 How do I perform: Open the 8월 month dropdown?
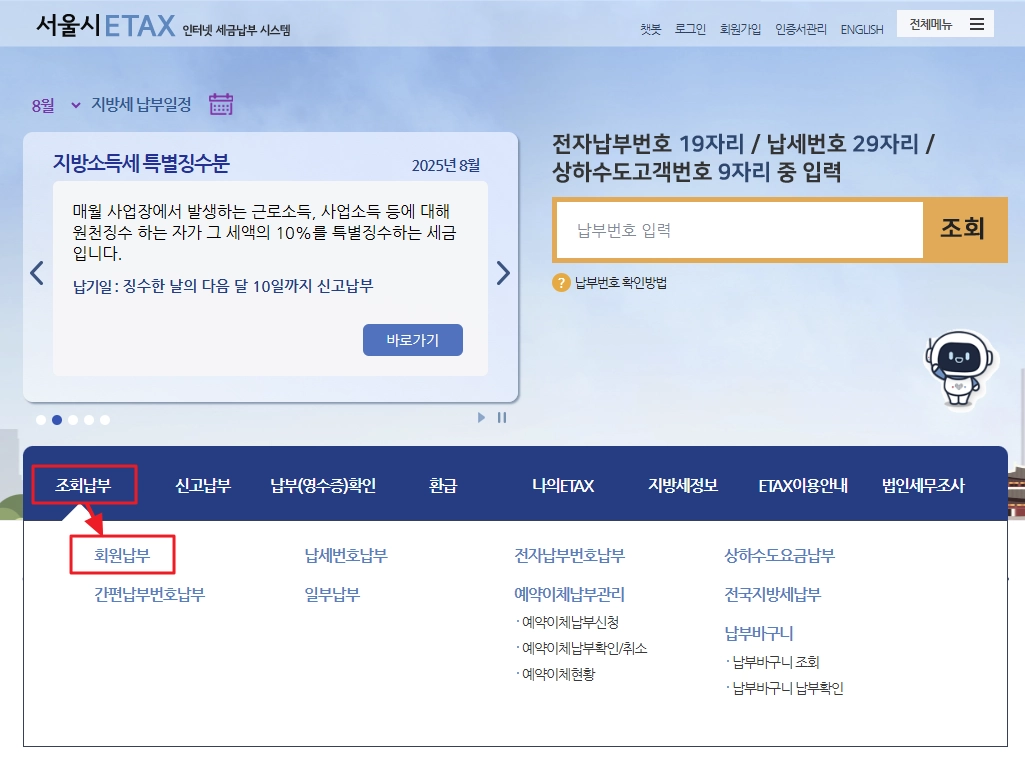(x=56, y=105)
